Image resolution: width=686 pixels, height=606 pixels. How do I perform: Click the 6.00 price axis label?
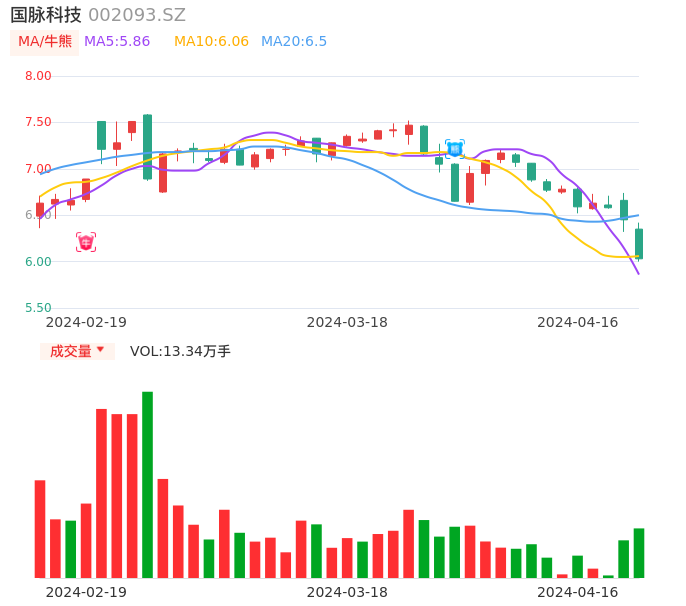click(38, 262)
